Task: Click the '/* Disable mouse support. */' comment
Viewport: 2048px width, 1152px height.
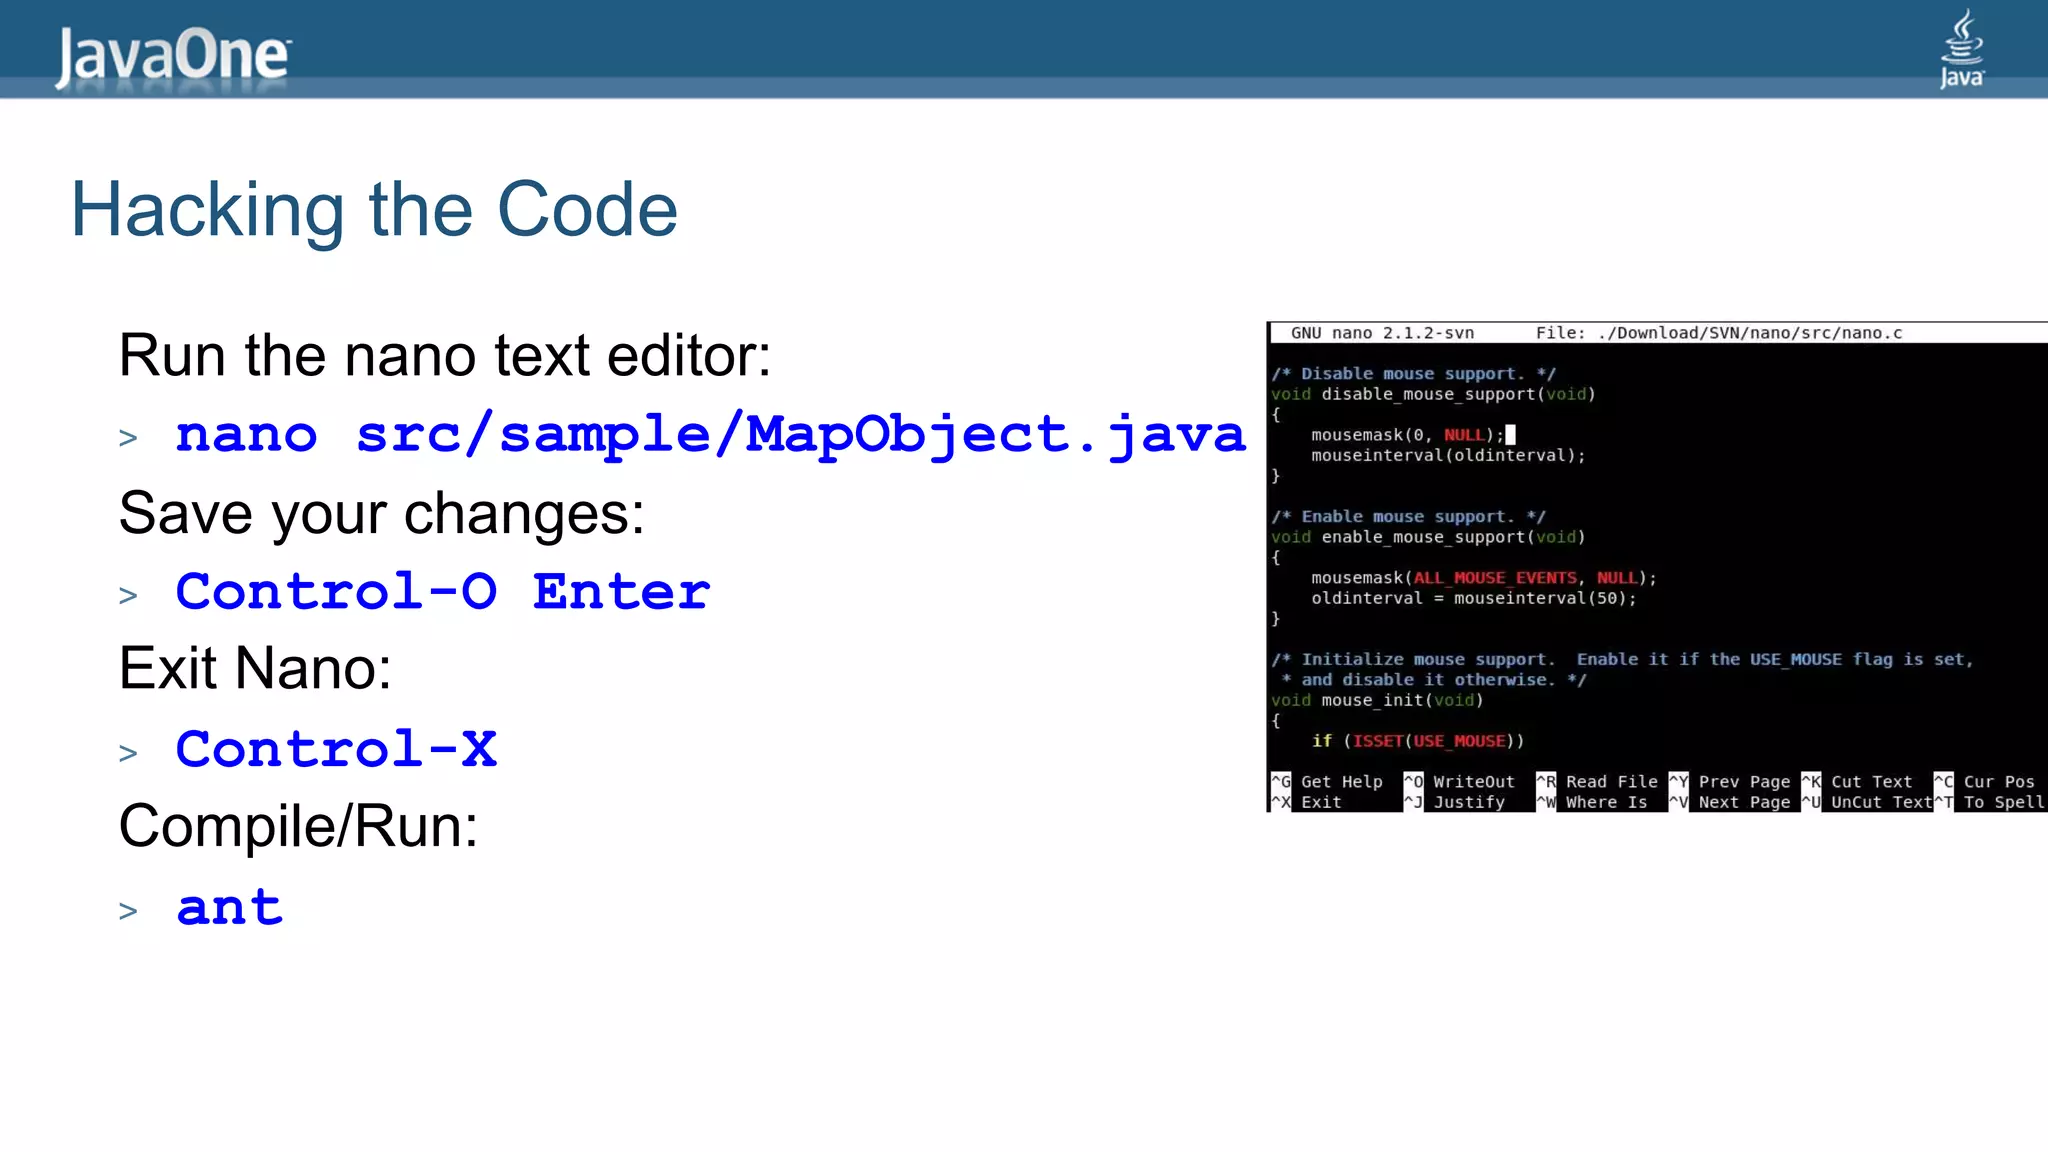Action: [x=1413, y=374]
